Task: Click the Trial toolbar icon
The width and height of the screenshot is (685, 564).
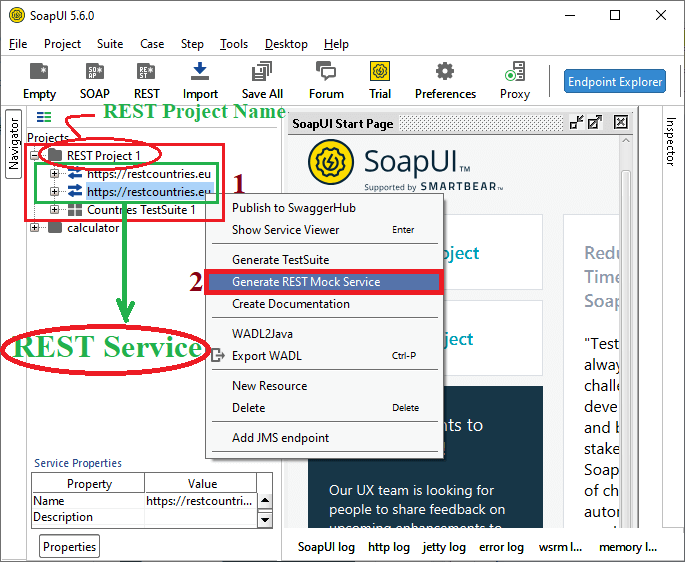Action: point(380,81)
